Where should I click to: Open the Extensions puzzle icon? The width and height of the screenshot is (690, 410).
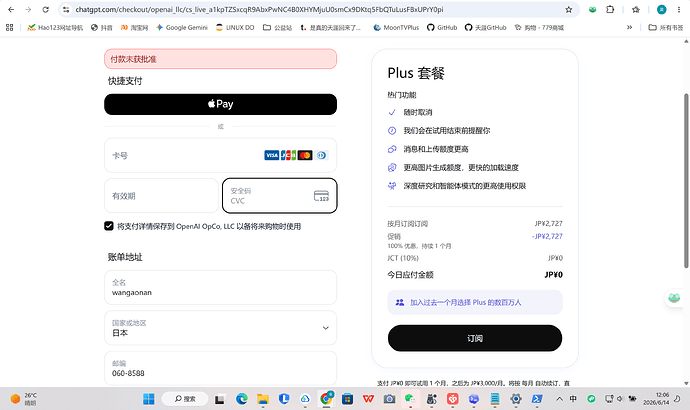click(x=610, y=9)
